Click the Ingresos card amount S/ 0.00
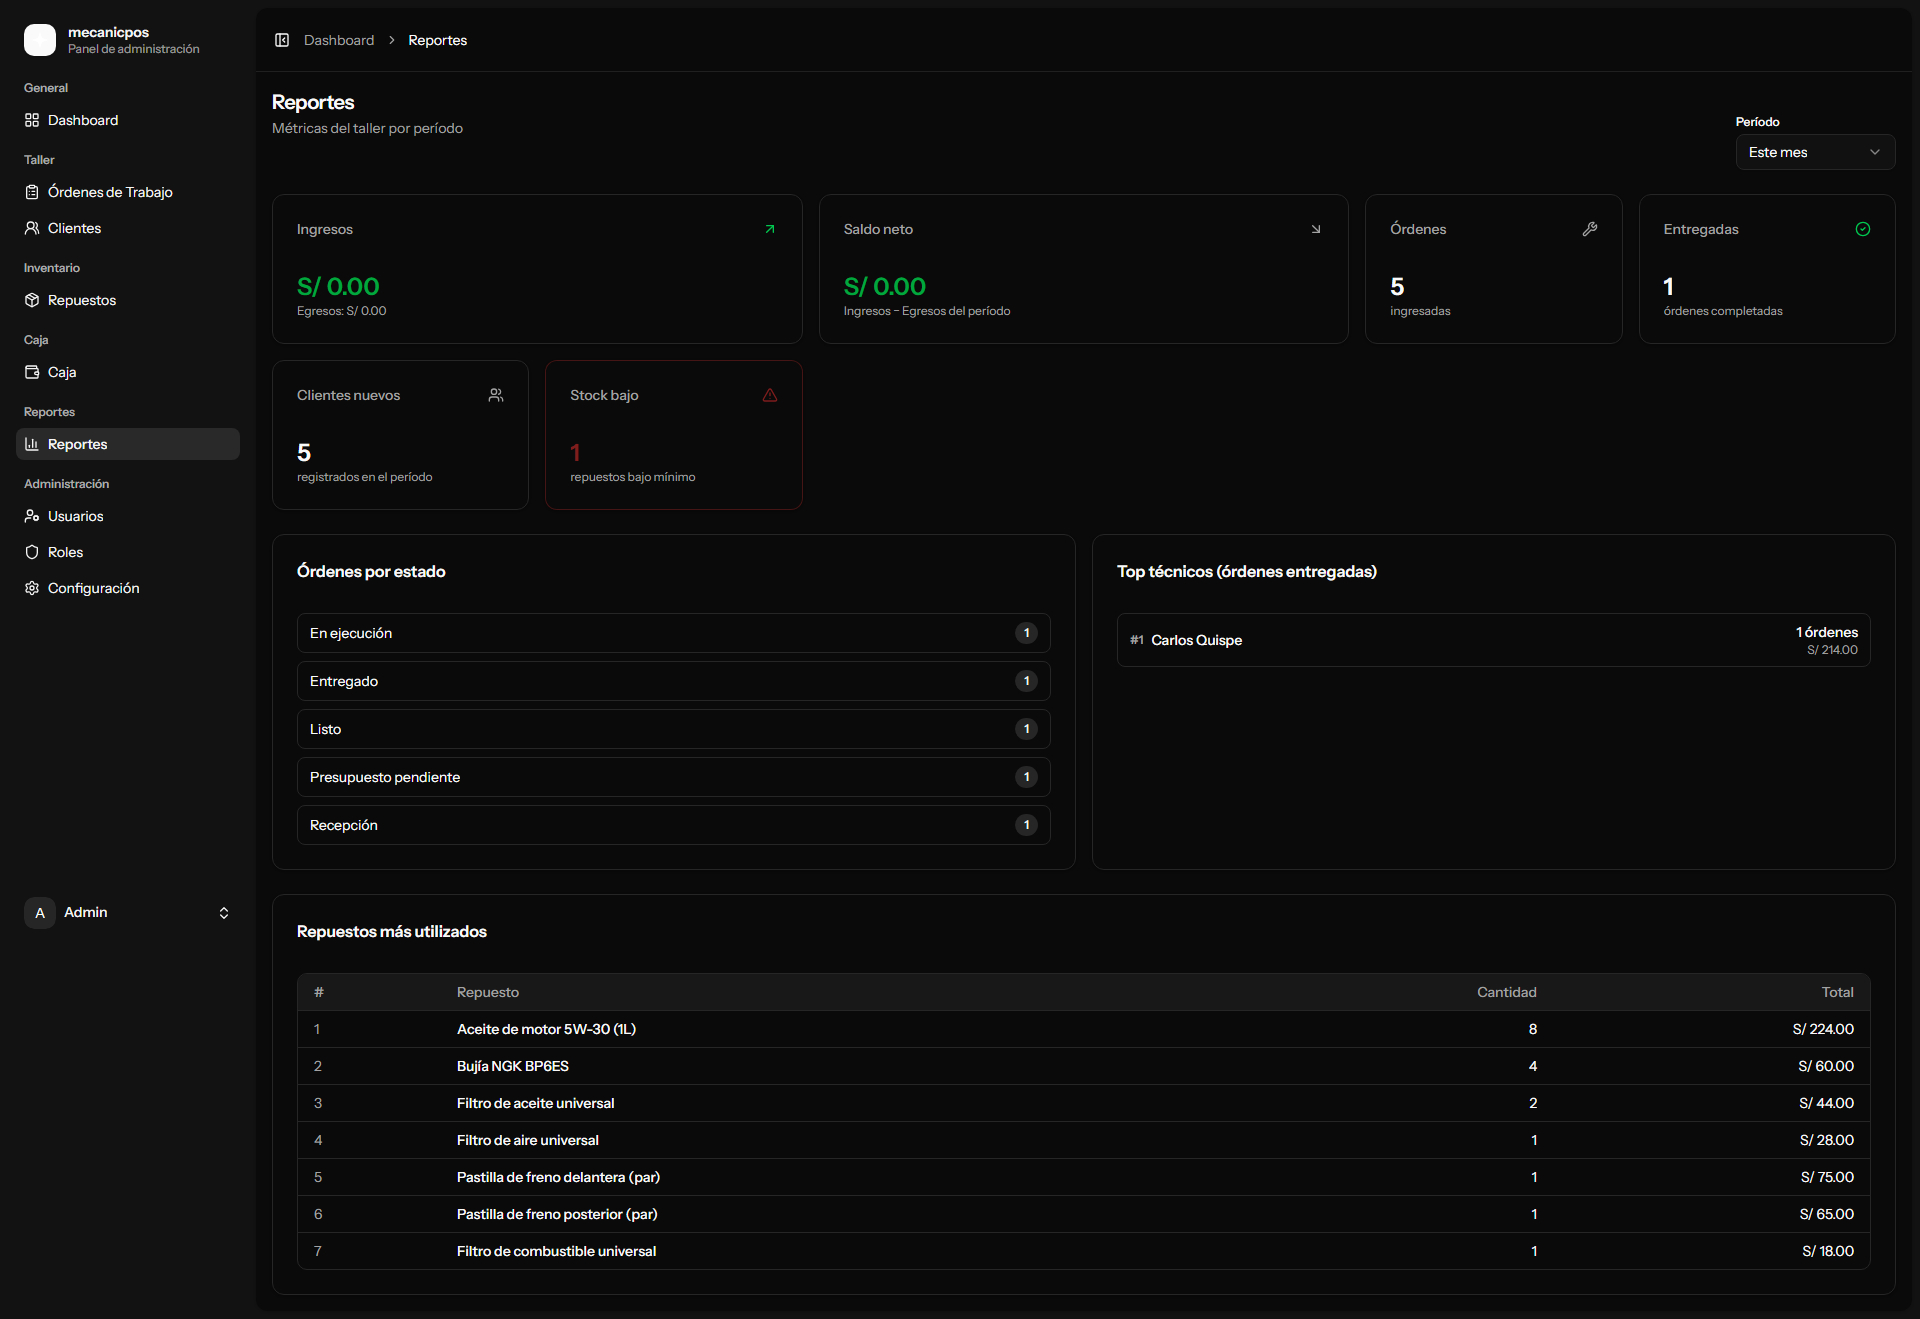 338,287
